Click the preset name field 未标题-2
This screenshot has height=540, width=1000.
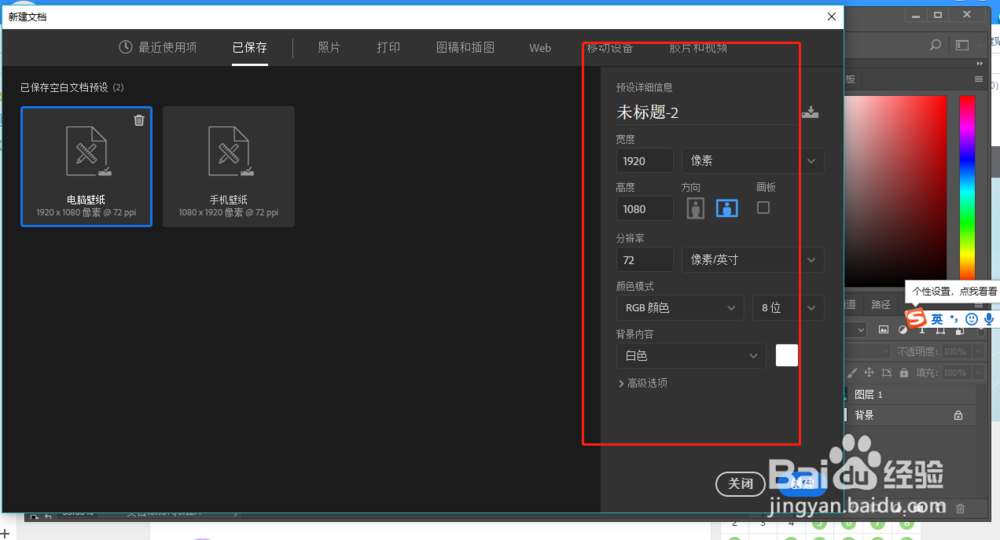coord(705,112)
